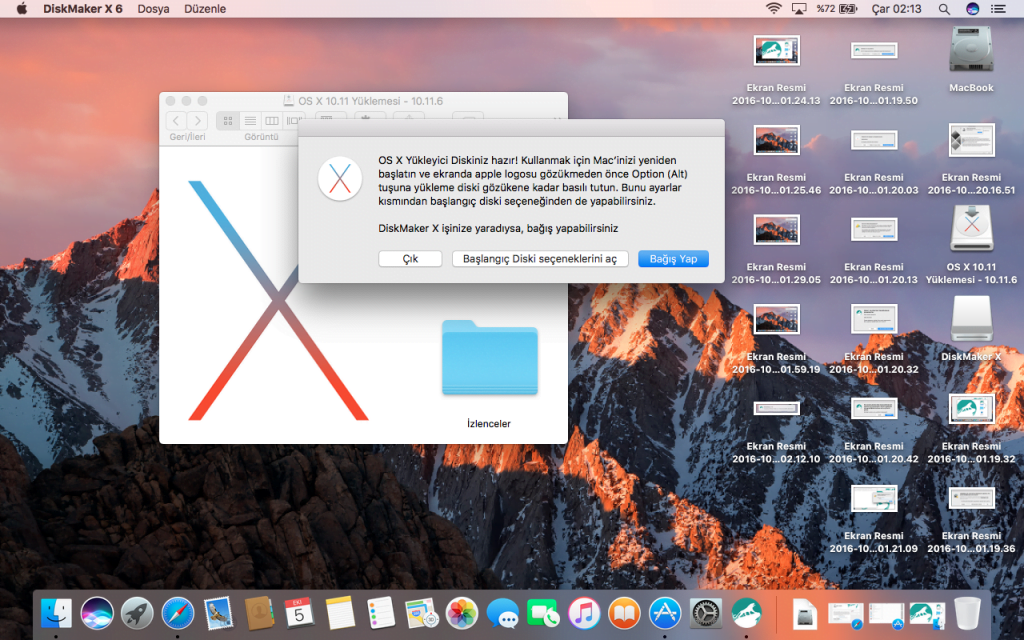Open Başlangıç Diski seçeneklerini aç
The height and width of the screenshot is (640, 1024).
pyautogui.click(x=540, y=259)
